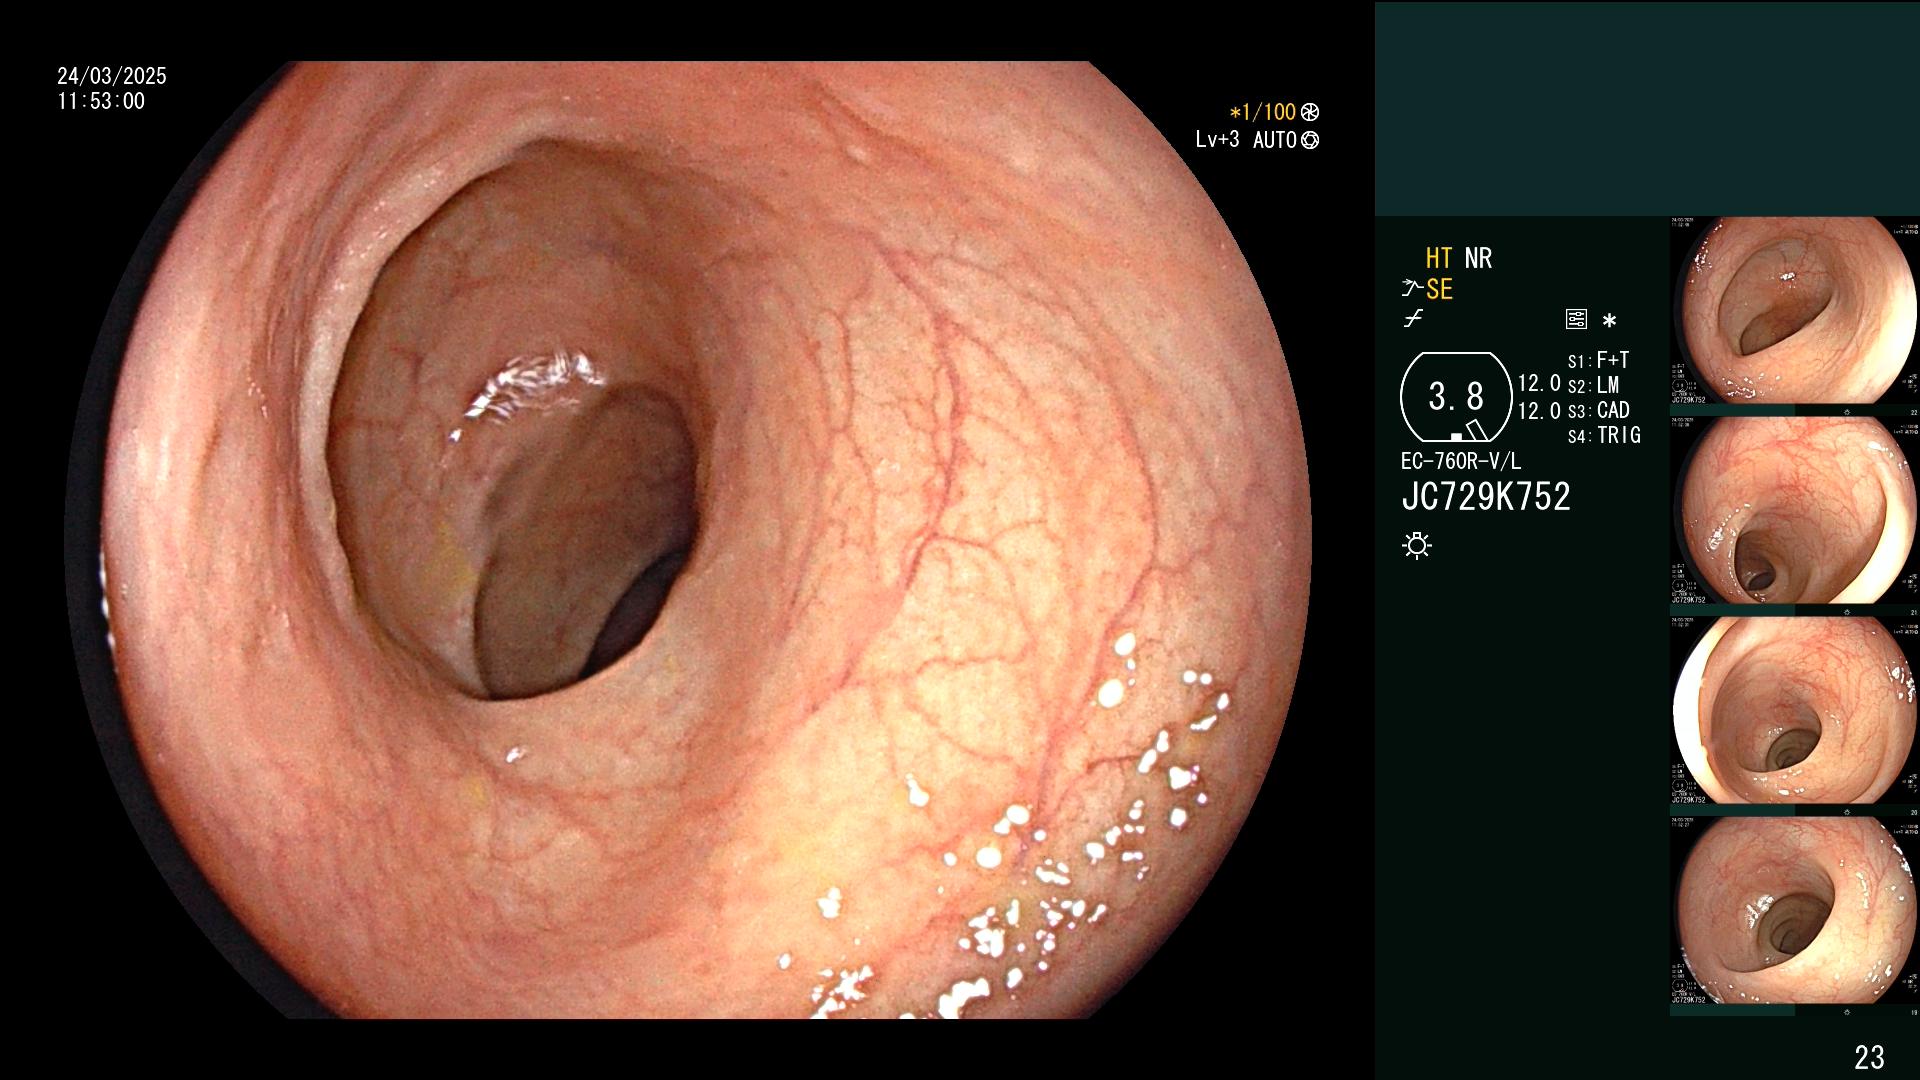The width and height of the screenshot is (1920, 1080).
Task: Click the image counter 23
Action: (x=1869, y=1057)
